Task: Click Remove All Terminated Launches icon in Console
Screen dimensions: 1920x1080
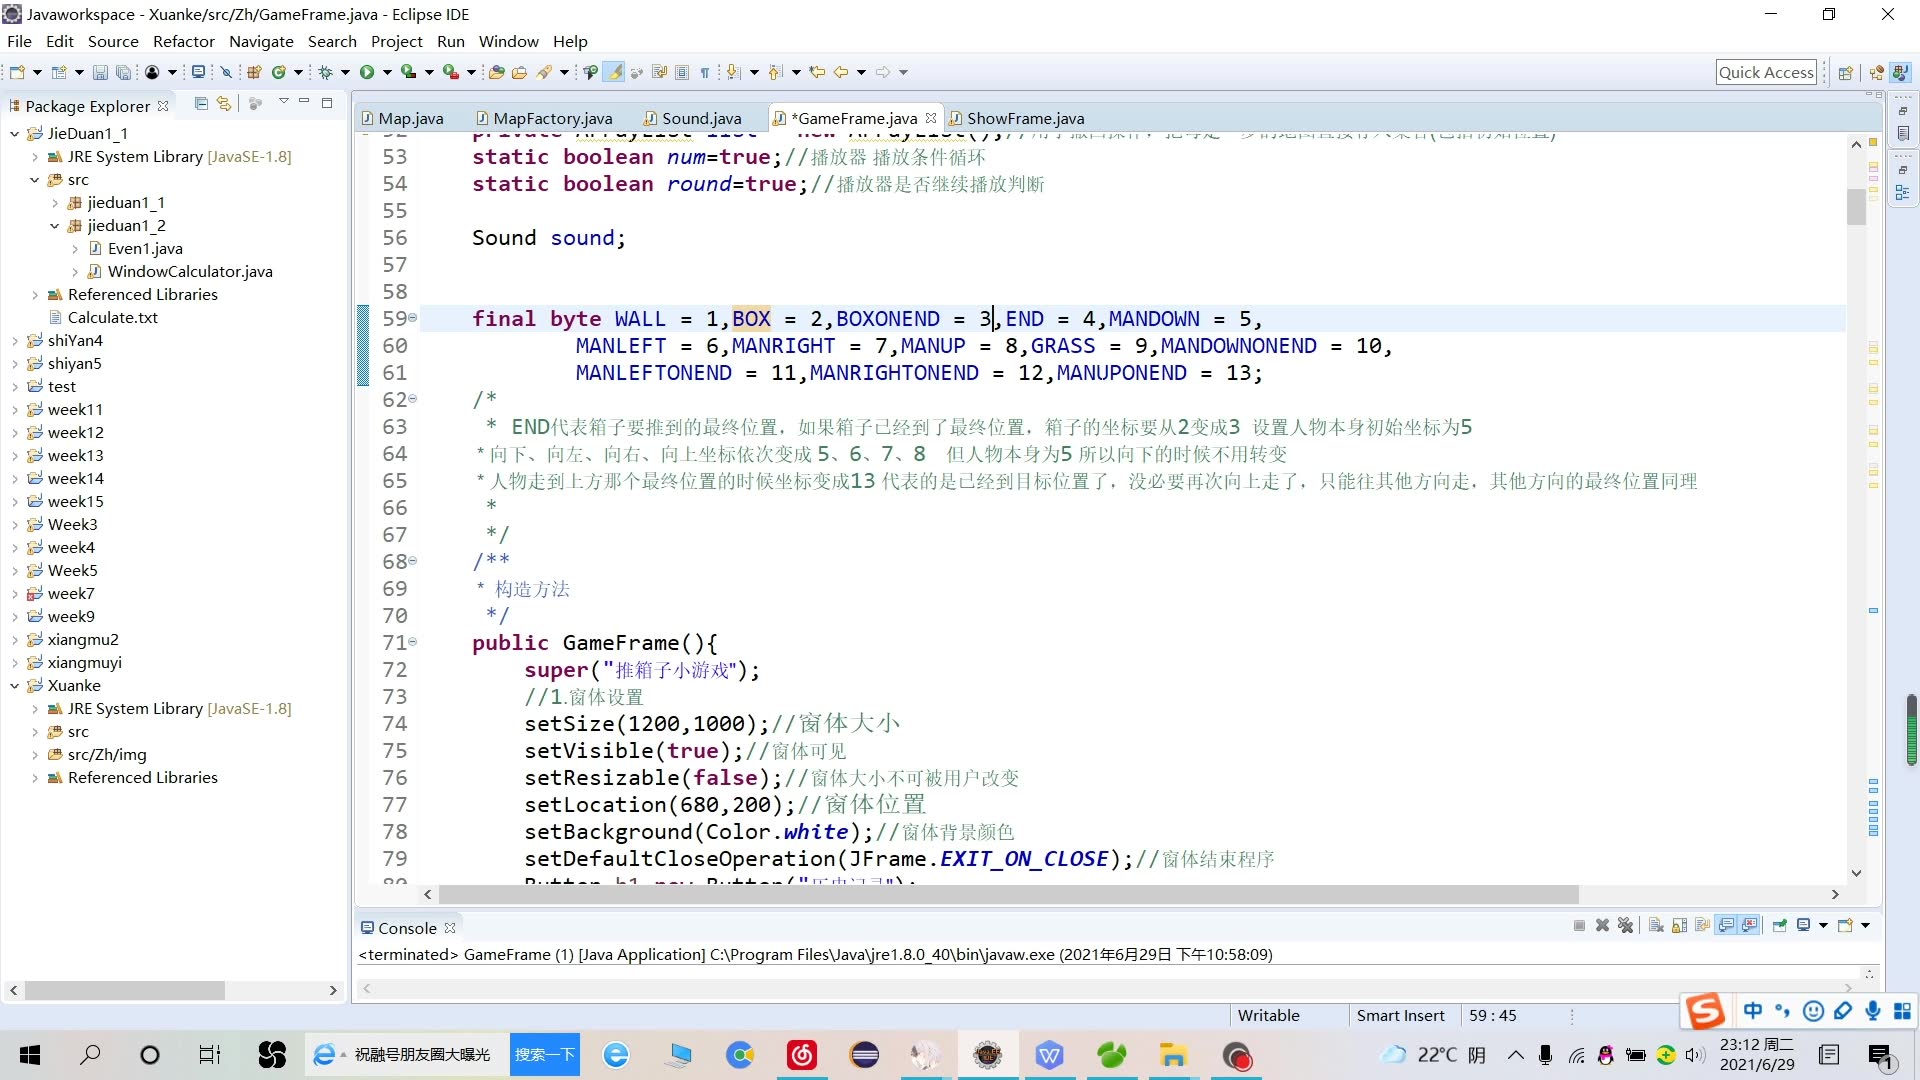Action: tap(1625, 926)
